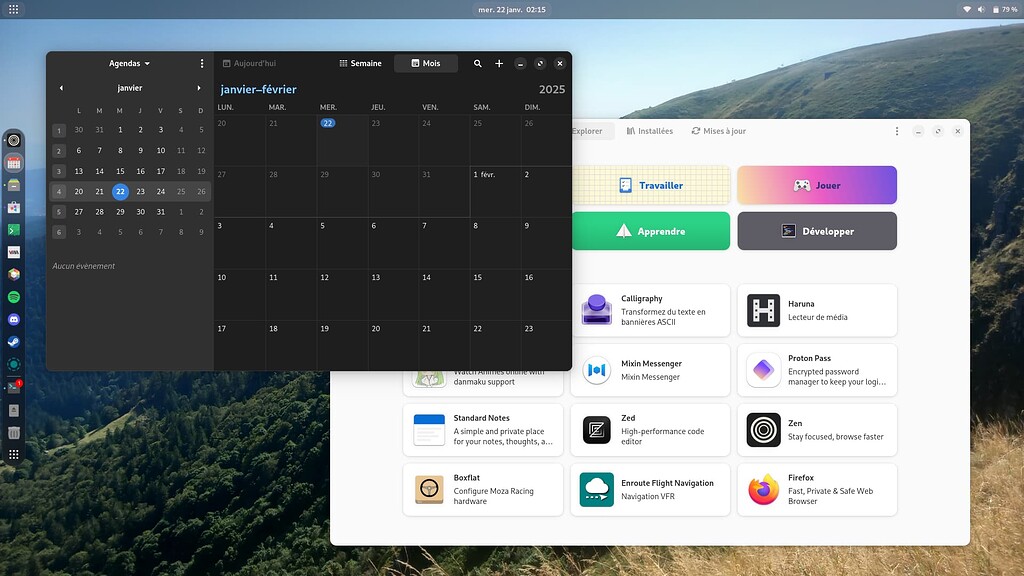Switch the calendar to Semaine view
Viewport: 1024px width, 576px height.
(360, 63)
